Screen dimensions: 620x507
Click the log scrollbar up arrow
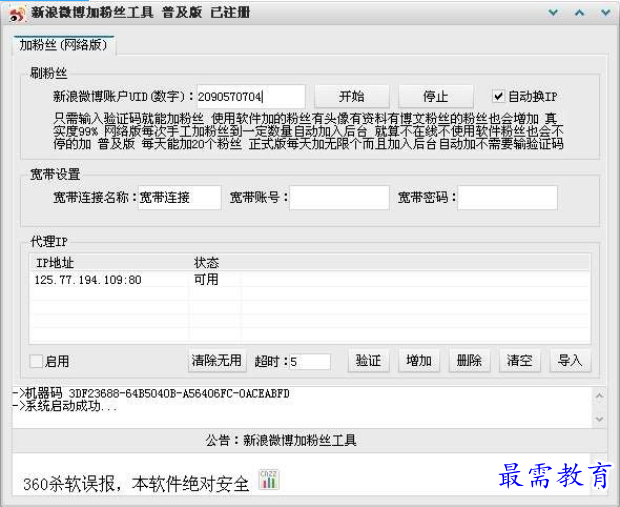coord(599,395)
